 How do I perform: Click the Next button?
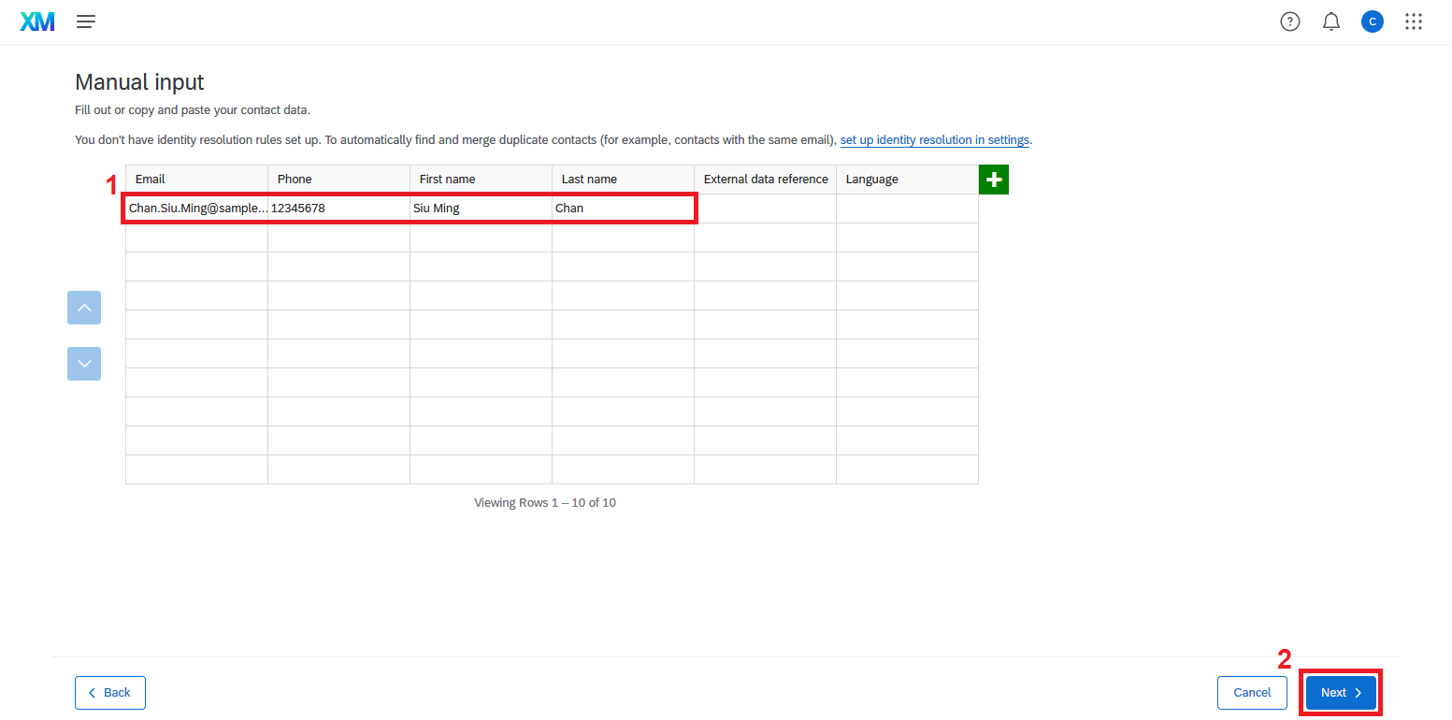[x=1340, y=692]
